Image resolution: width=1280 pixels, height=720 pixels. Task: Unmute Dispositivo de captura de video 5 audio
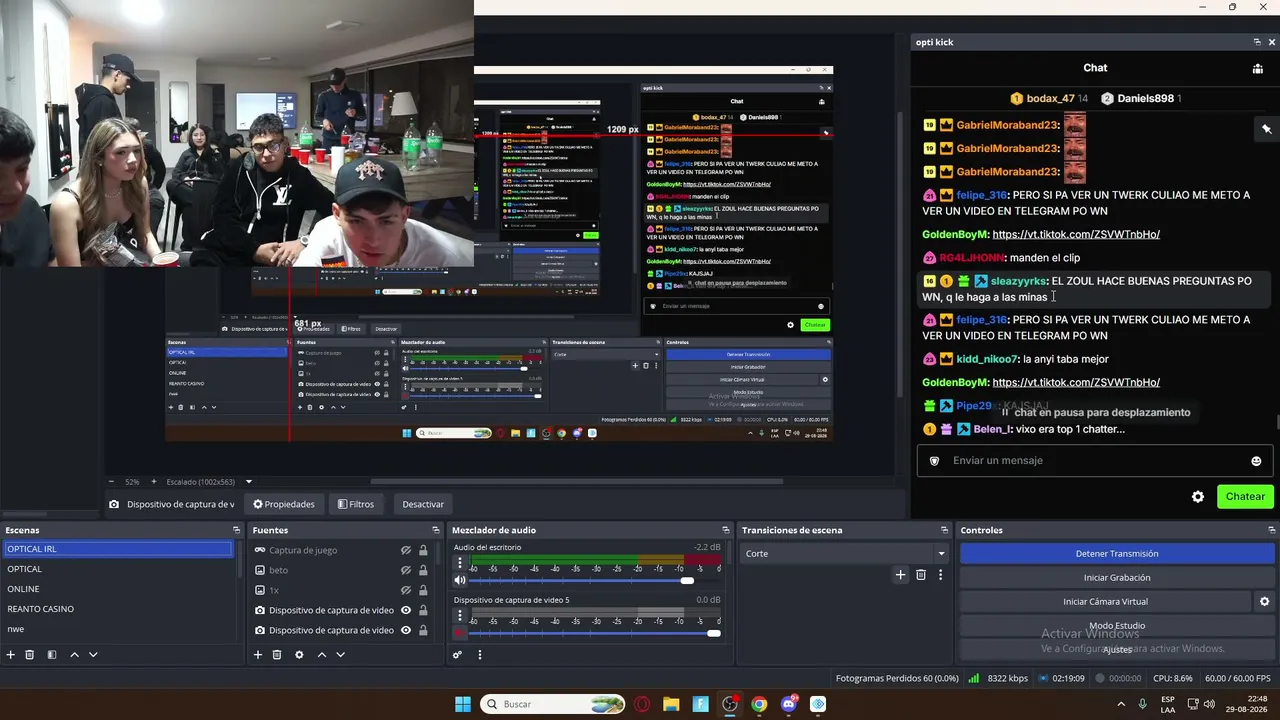point(460,633)
